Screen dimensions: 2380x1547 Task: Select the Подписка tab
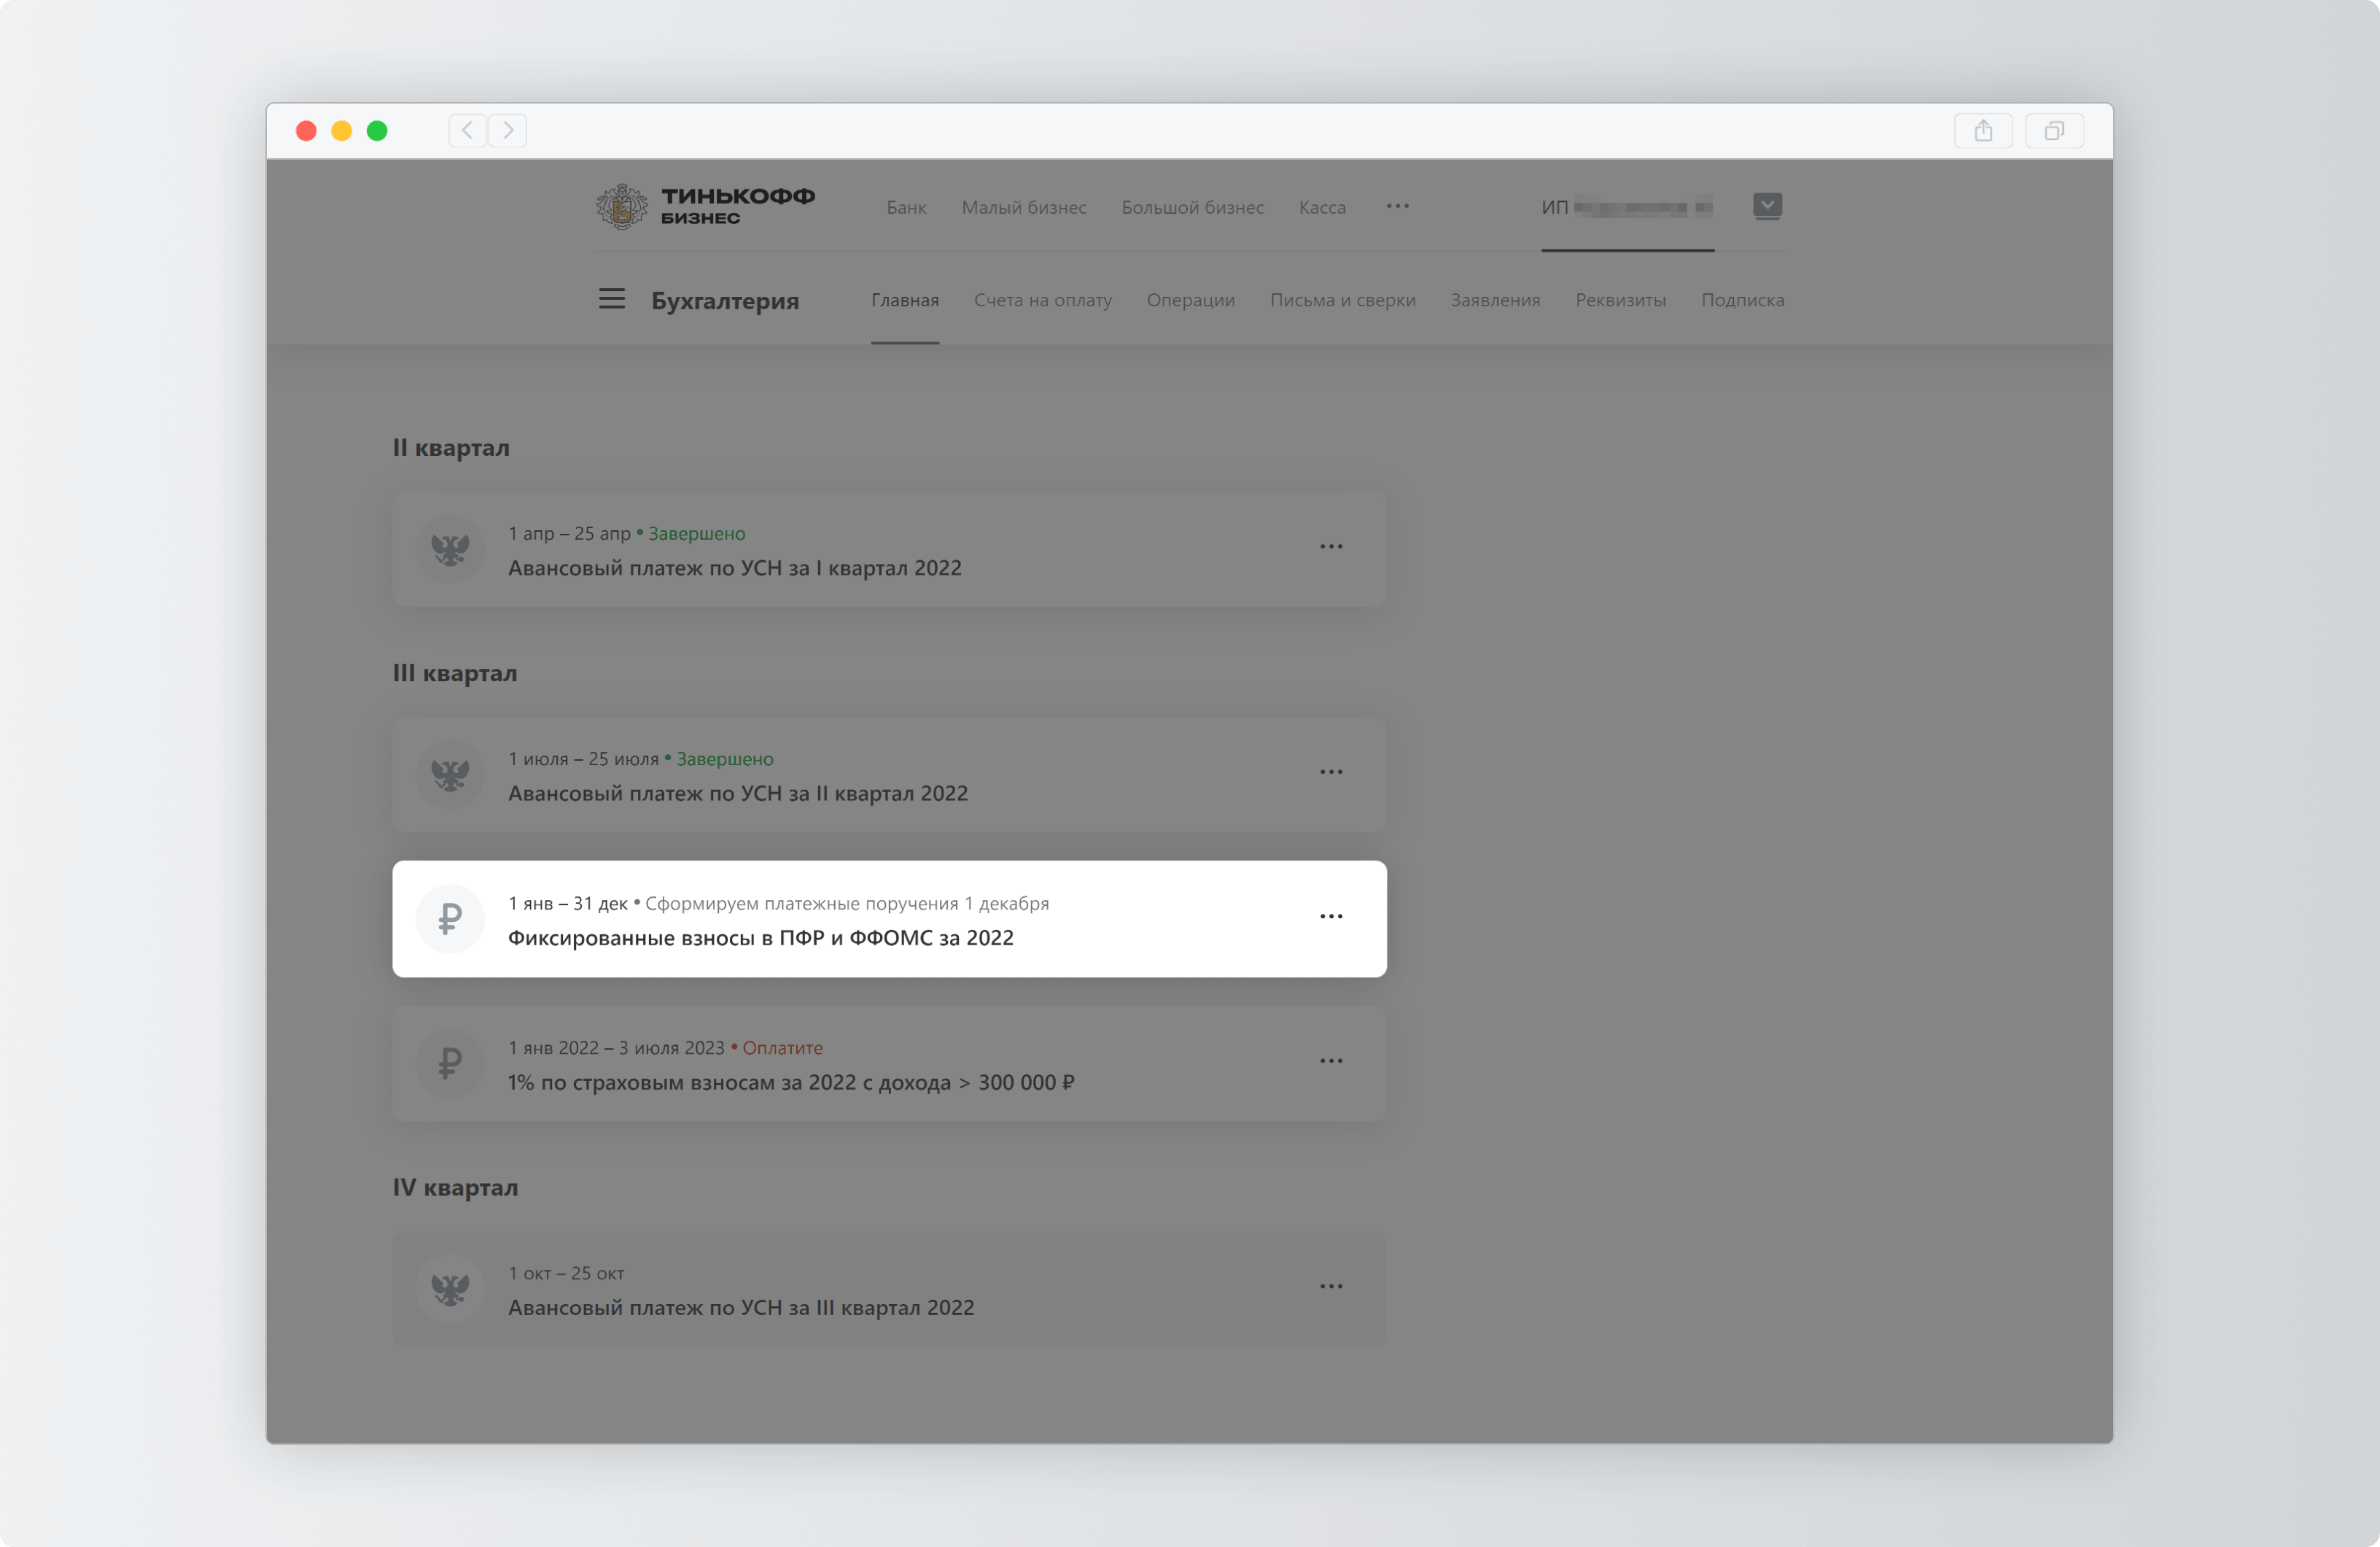pos(1742,300)
